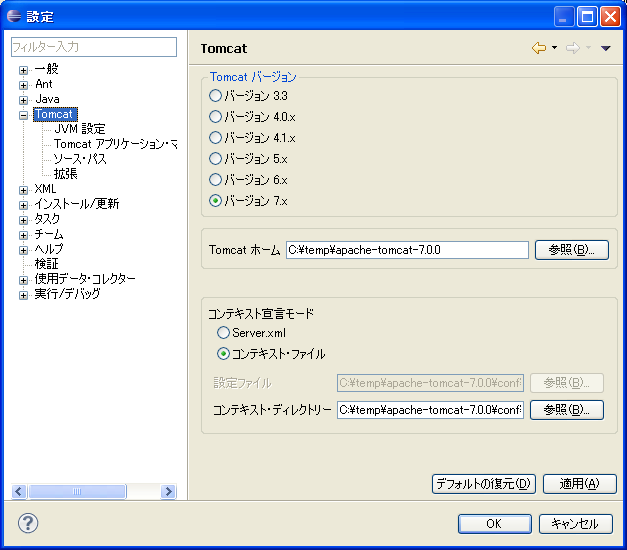The image size is (627, 550).
Task: Close the 設定 dialog window
Action: [x=611, y=17]
